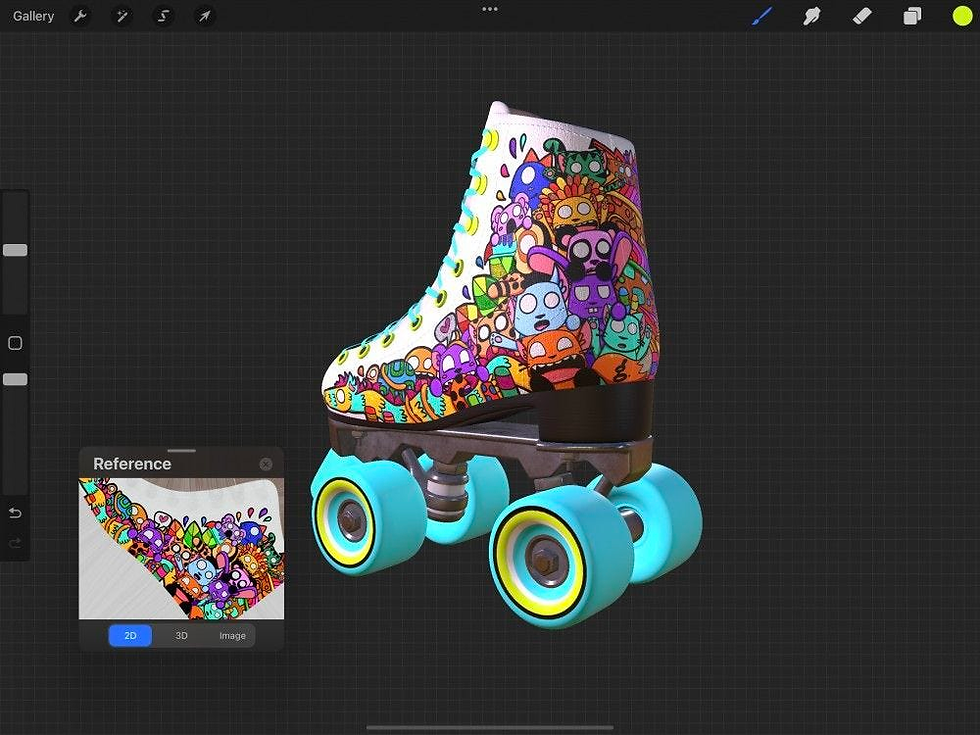
Task: Return to the Gallery
Action: [x=33, y=16]
